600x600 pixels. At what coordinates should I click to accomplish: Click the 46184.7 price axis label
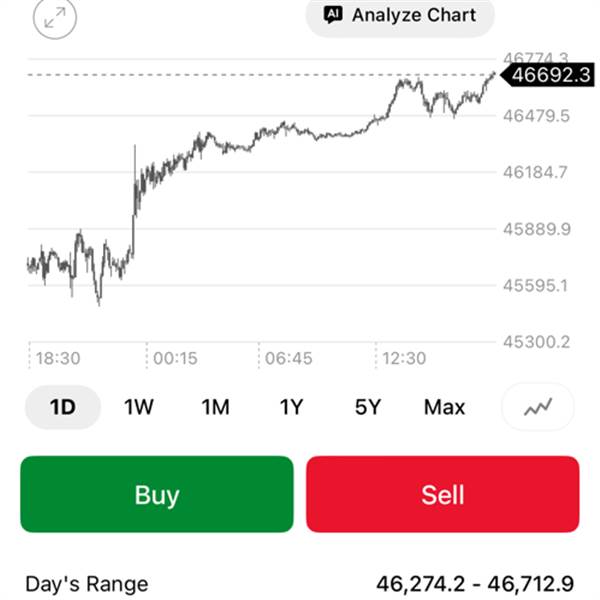click(x=535, y=172)
